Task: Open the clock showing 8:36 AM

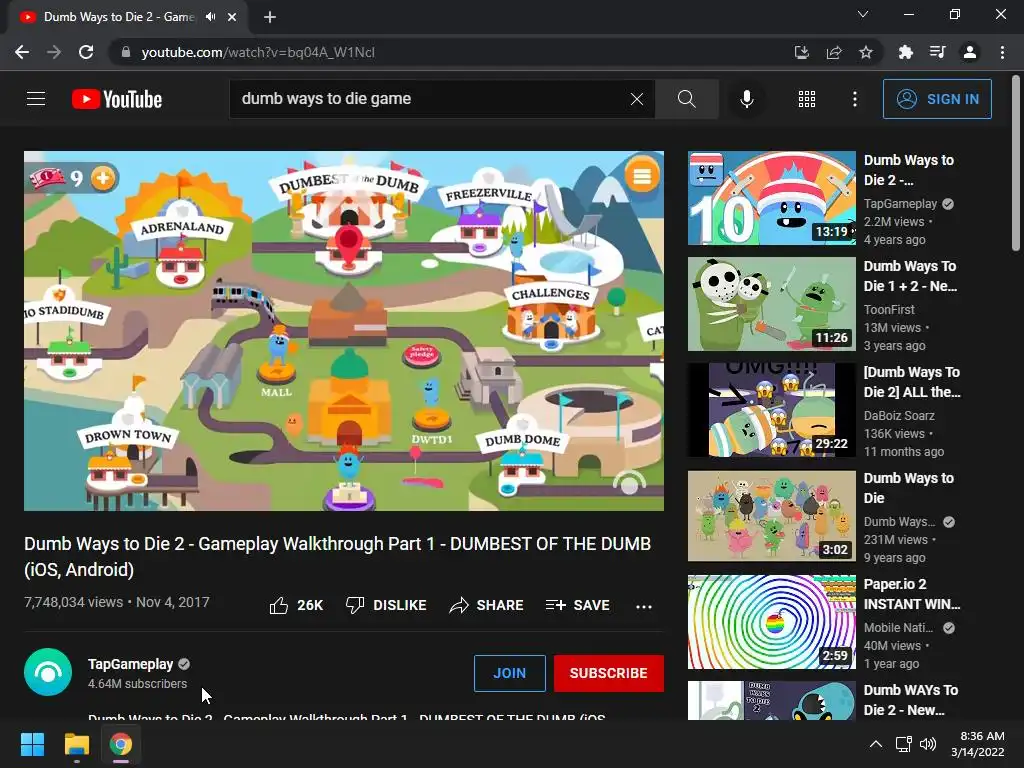Action: (978, 744)
